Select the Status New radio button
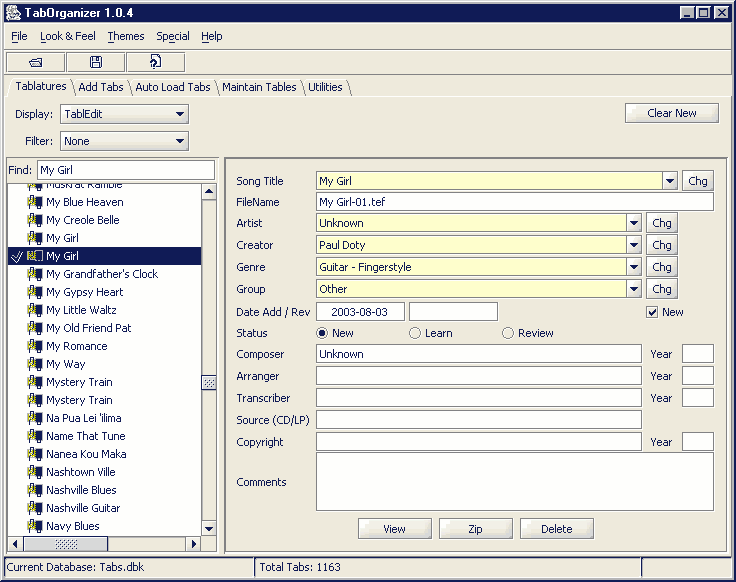Viewport: 736px width, 582px height. click(322, 333)
